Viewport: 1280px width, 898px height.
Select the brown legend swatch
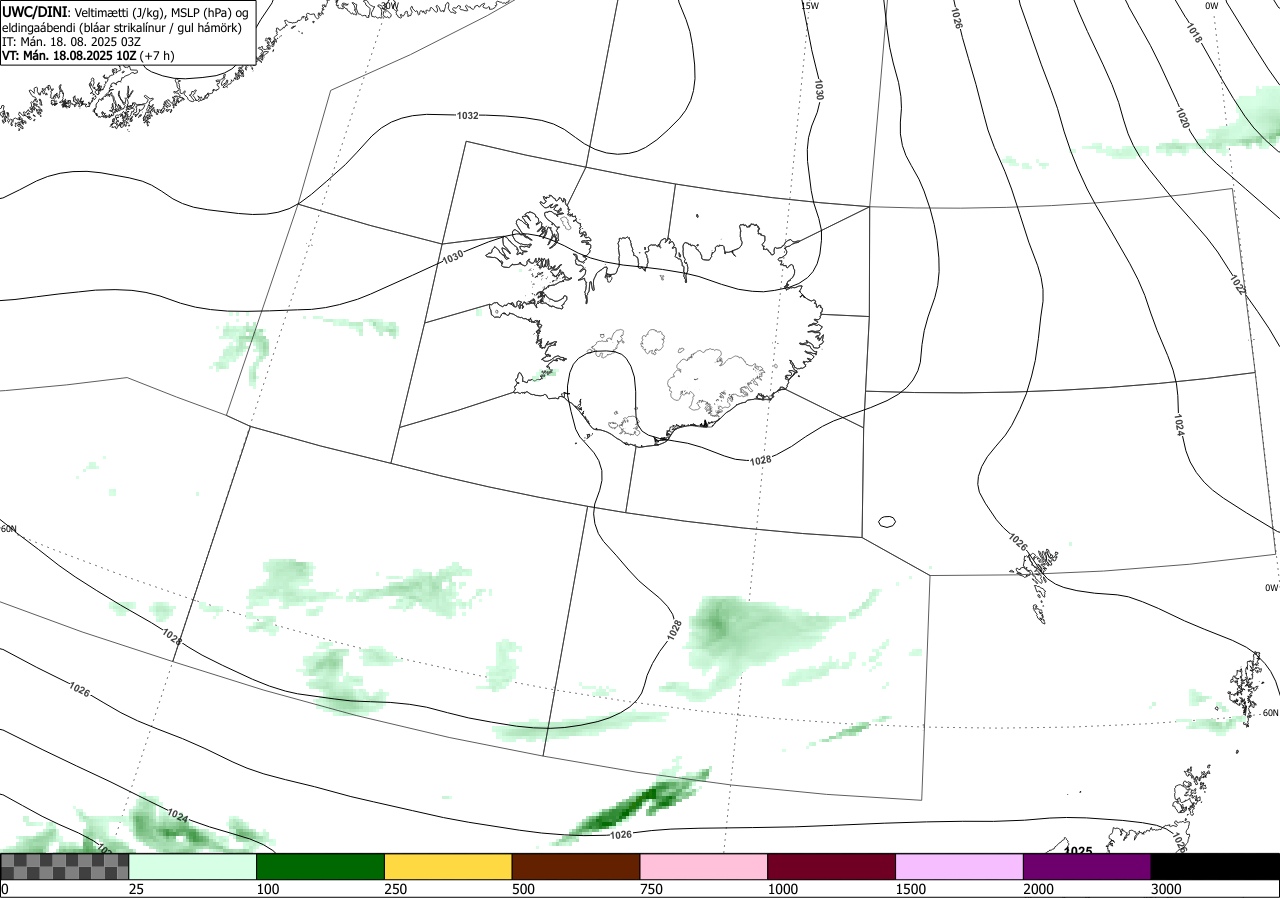576,866
